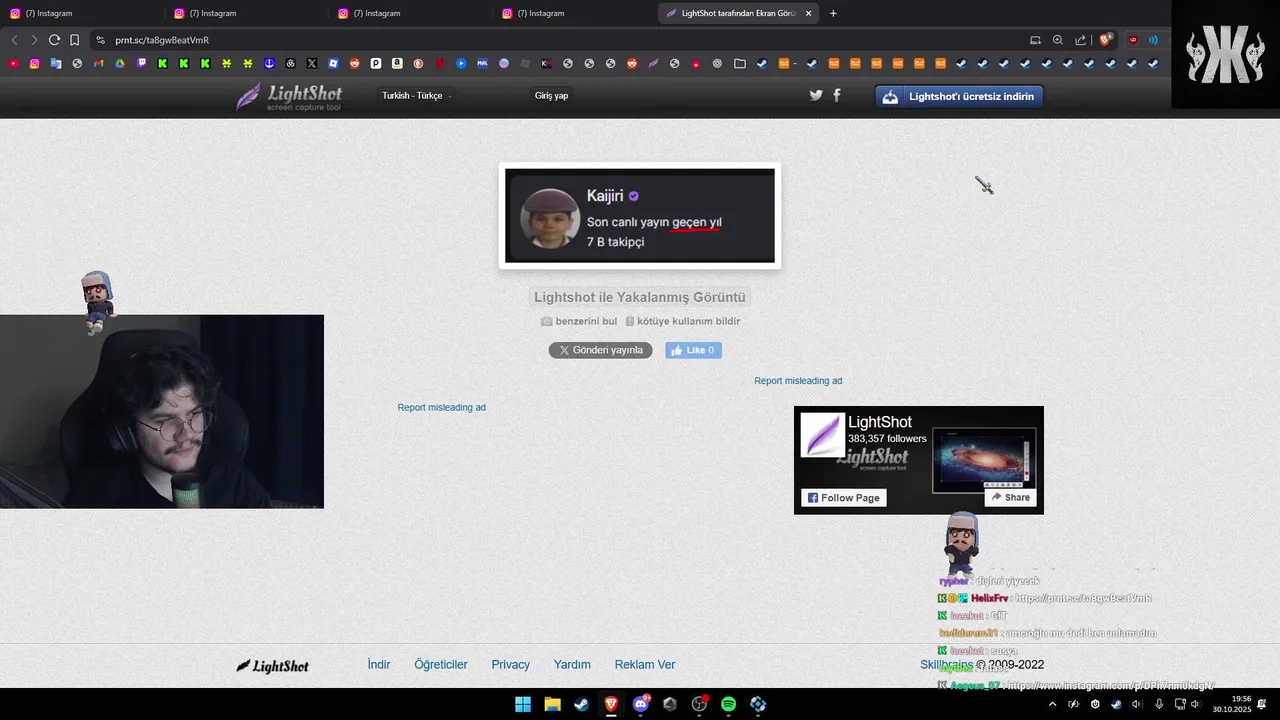Open File Explorer from the taskbar
This screenshot has width=1280, height=720.
(552, 704)
